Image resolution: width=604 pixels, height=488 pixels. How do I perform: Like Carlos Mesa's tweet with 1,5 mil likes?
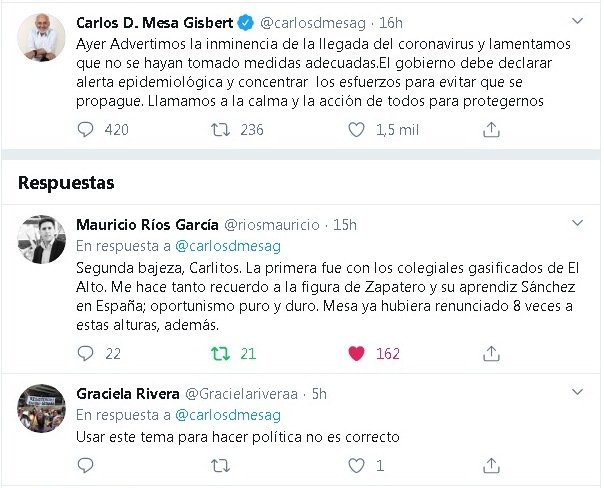356,129
